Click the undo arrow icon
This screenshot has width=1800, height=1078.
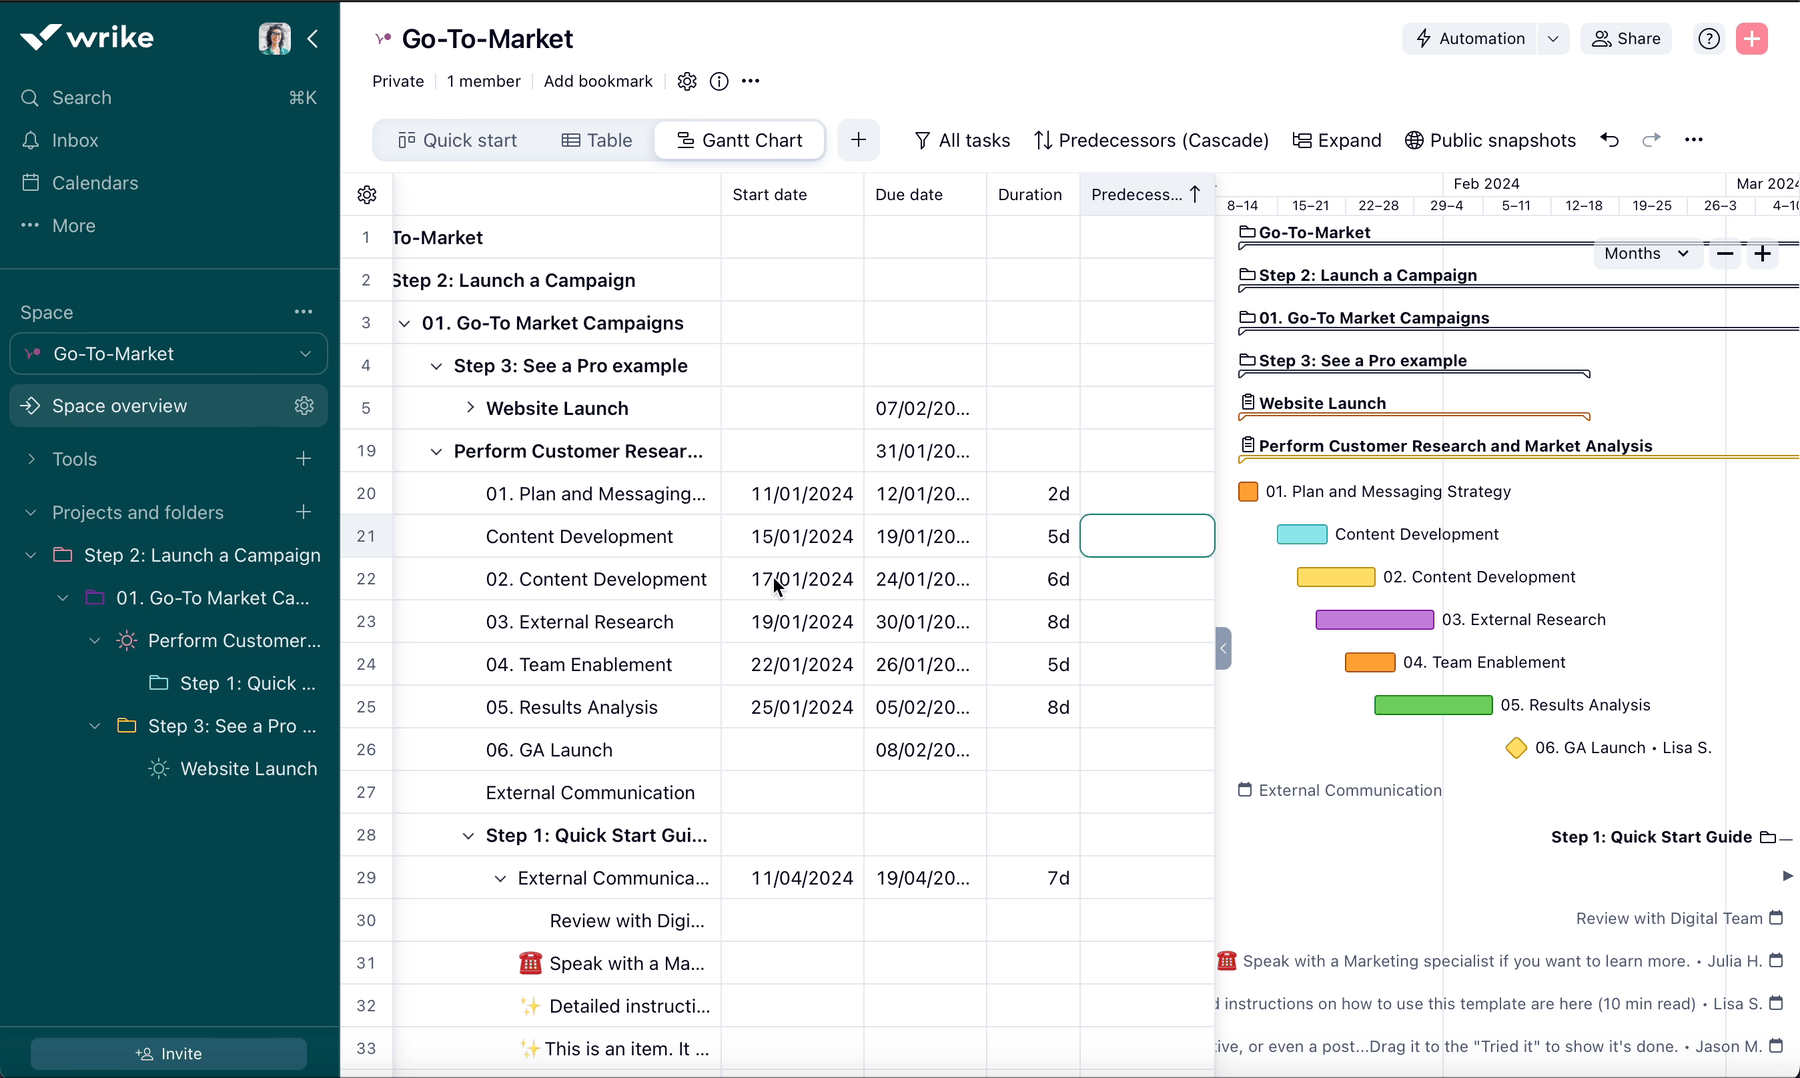point(1609,140)
